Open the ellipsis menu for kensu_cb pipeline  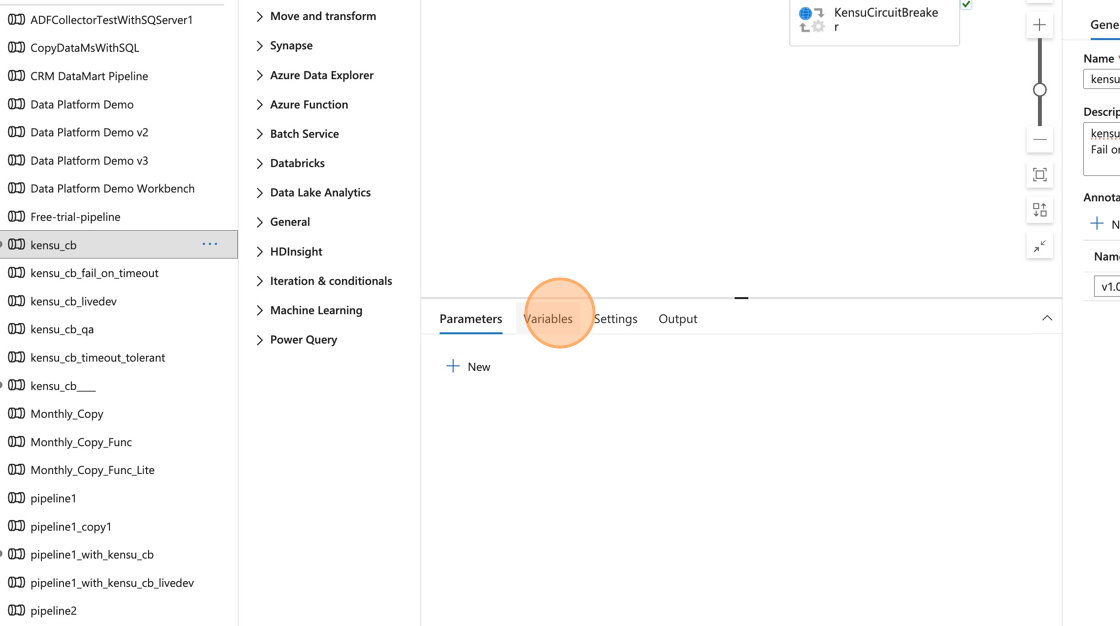click(x=209, y=244)
